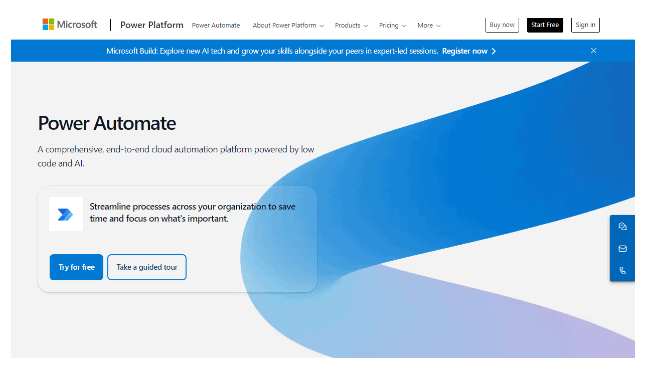
Task: Click the Microsoft Build announcement text
Action: tap(272, 51)
